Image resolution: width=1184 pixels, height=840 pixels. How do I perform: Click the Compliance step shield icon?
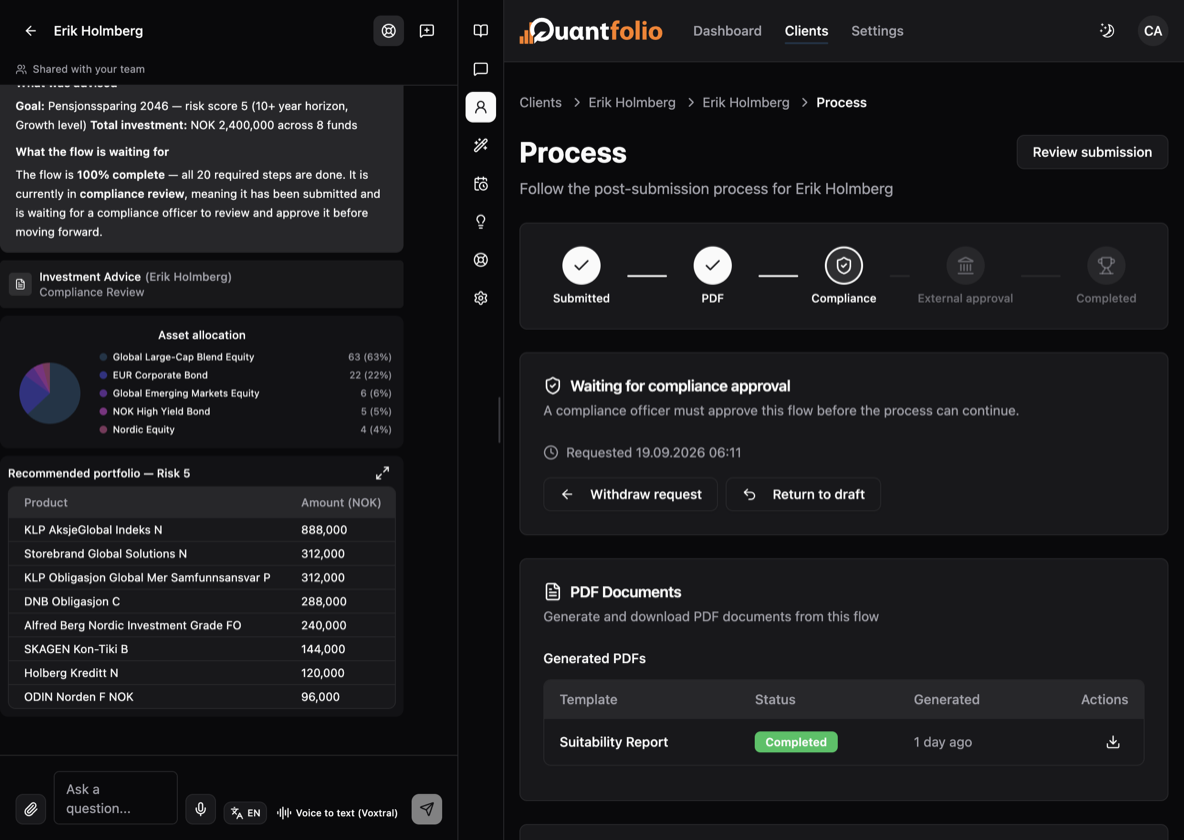click(x=843, y=265)
